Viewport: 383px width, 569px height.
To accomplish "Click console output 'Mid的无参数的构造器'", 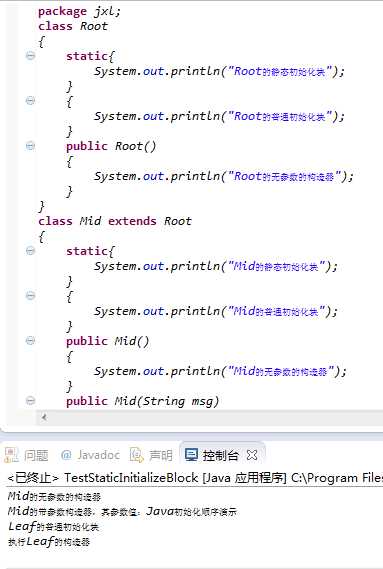I will [x=54, y=496].
